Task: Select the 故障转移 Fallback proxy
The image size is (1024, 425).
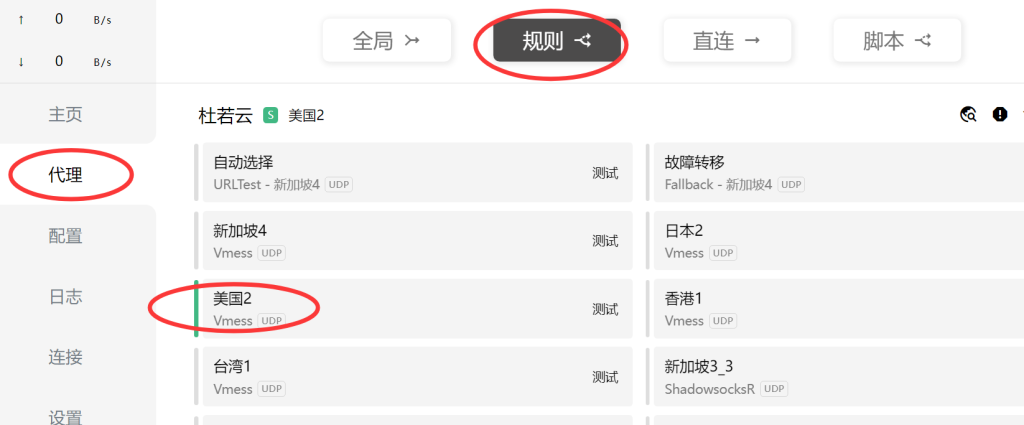Action: pyautogui.click(x=835, y=172)
